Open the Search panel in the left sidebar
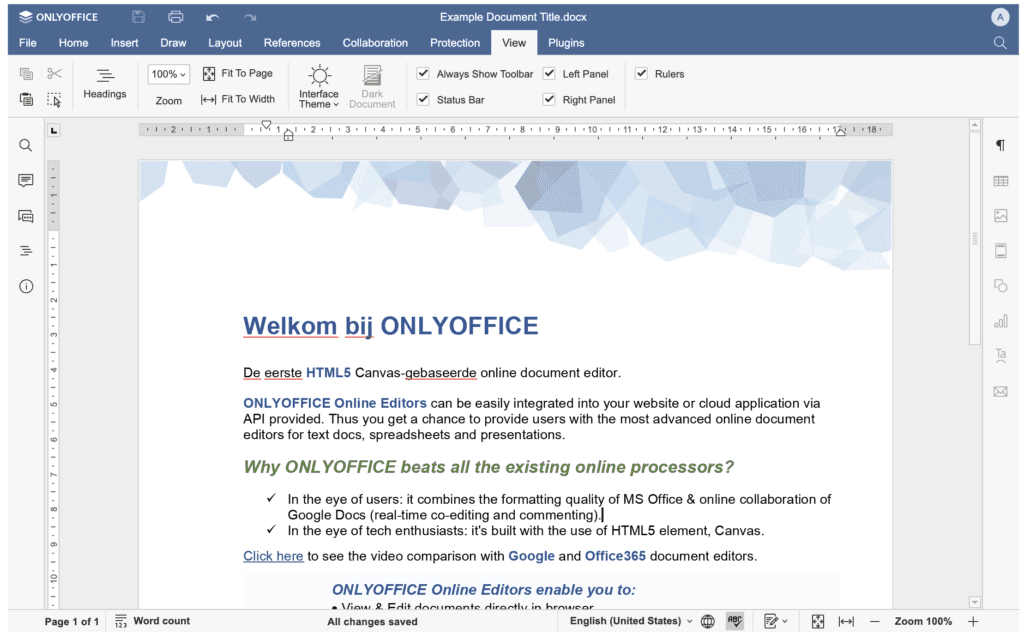Image resolution: width=1024 pixels, height=640 pixels. pyautogui.click(x=25, y=145)
